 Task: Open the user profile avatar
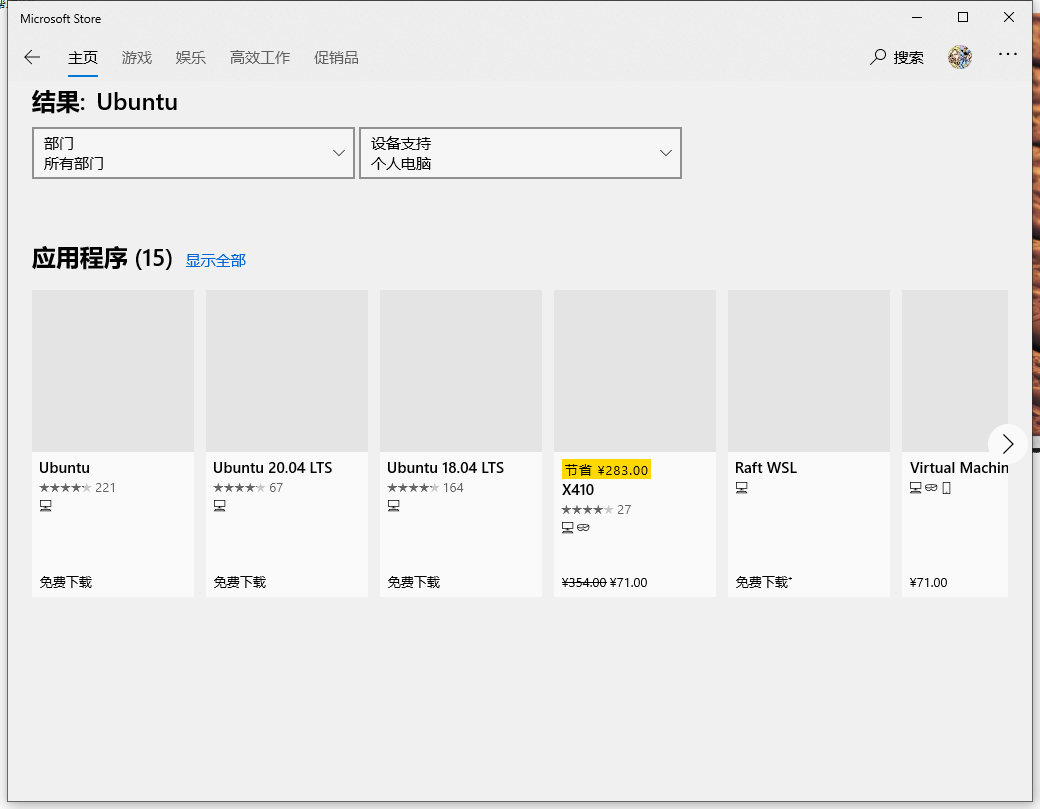(960, 57)
